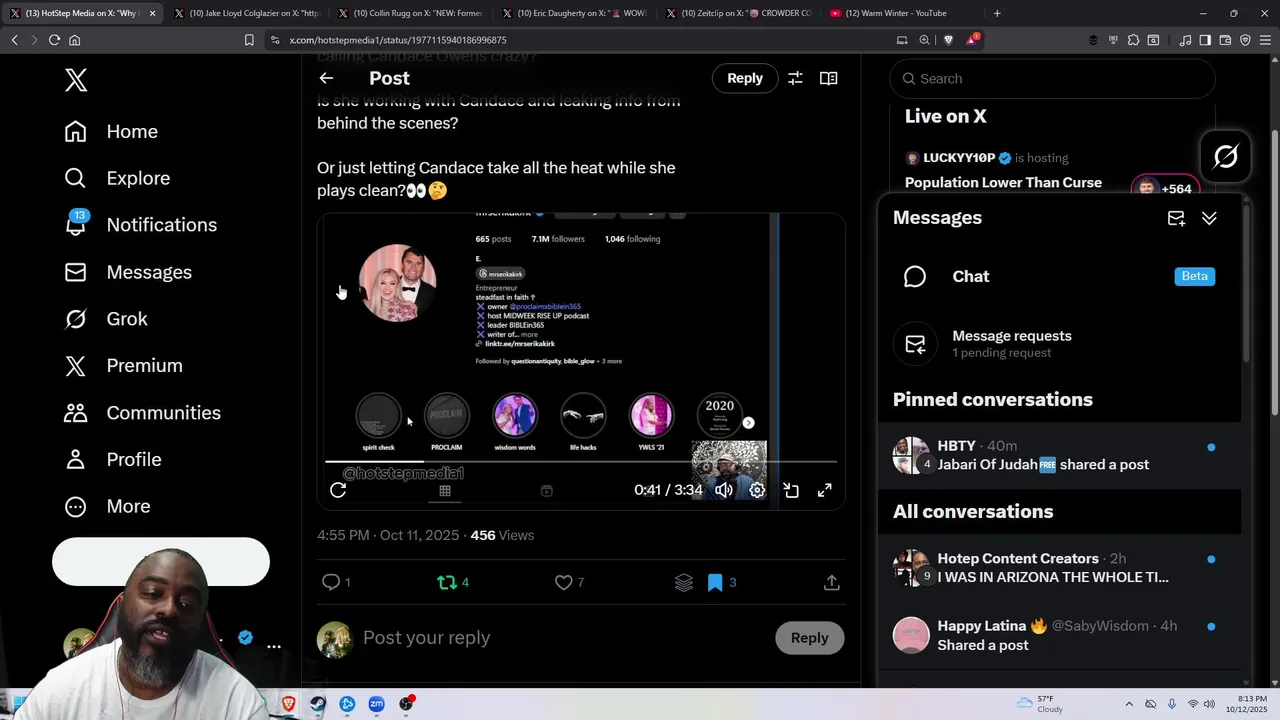Open a new browser tab
The width and height of the screenshot is (1280, 720).
997,13
